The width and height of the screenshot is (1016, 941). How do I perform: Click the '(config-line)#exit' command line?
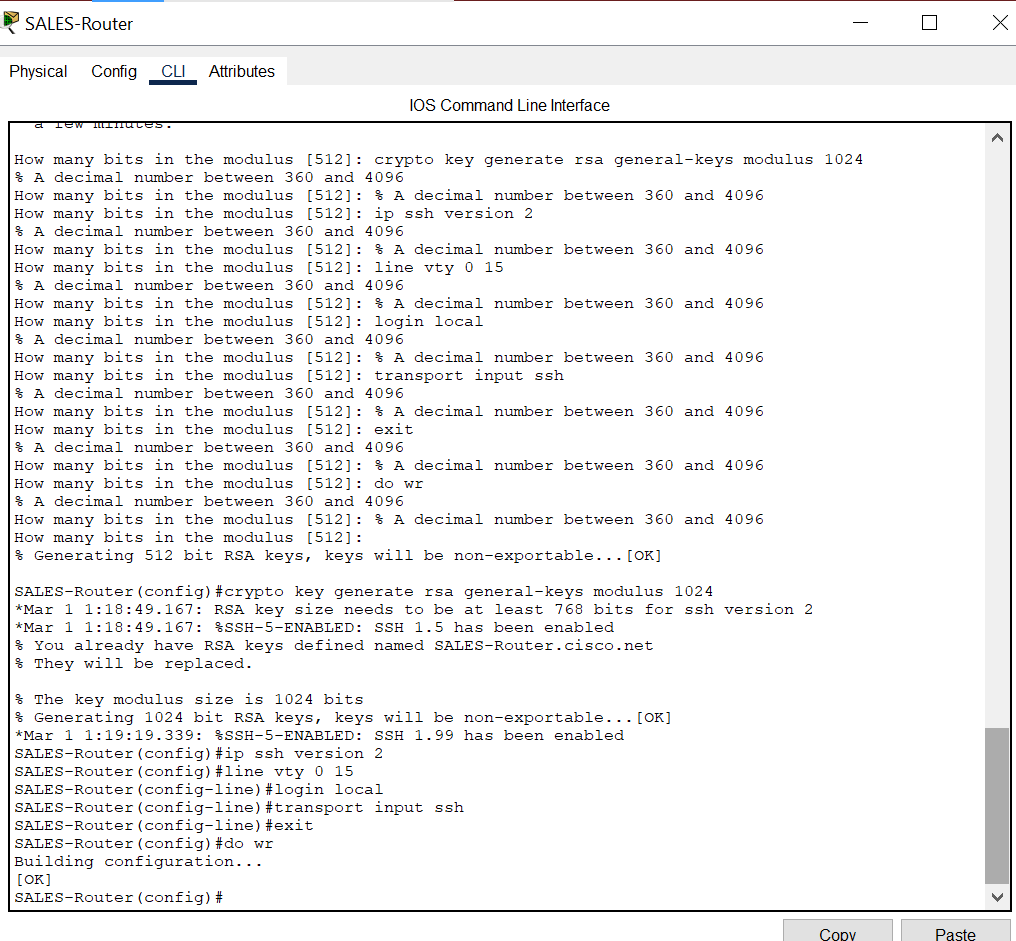tap(164, 826)
